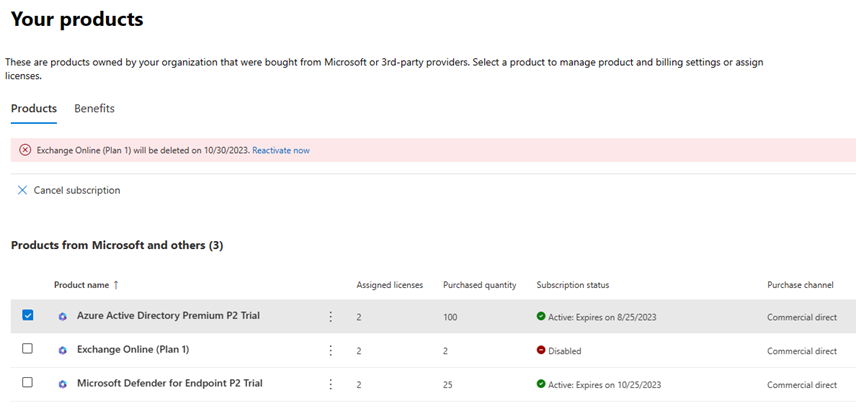Viewport: 856px width, 411px height.
Task: Click the red Disabled status icon
Action: pos(541,350)
